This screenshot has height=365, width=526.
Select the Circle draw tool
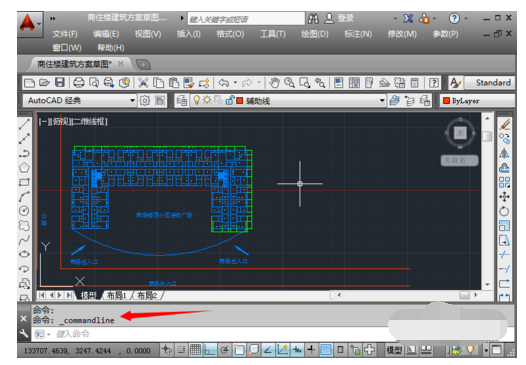[x=24, y=211]
